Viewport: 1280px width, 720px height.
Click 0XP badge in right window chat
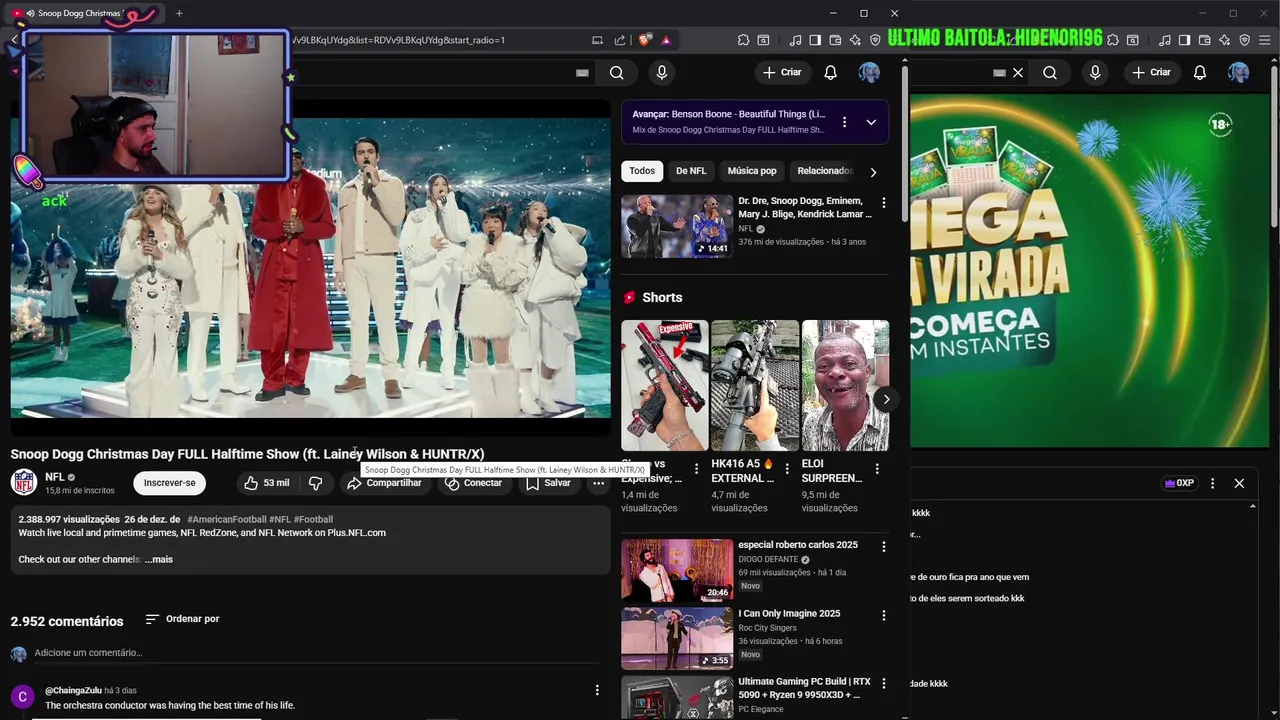pyautogui.click(x=1180, y=483)
